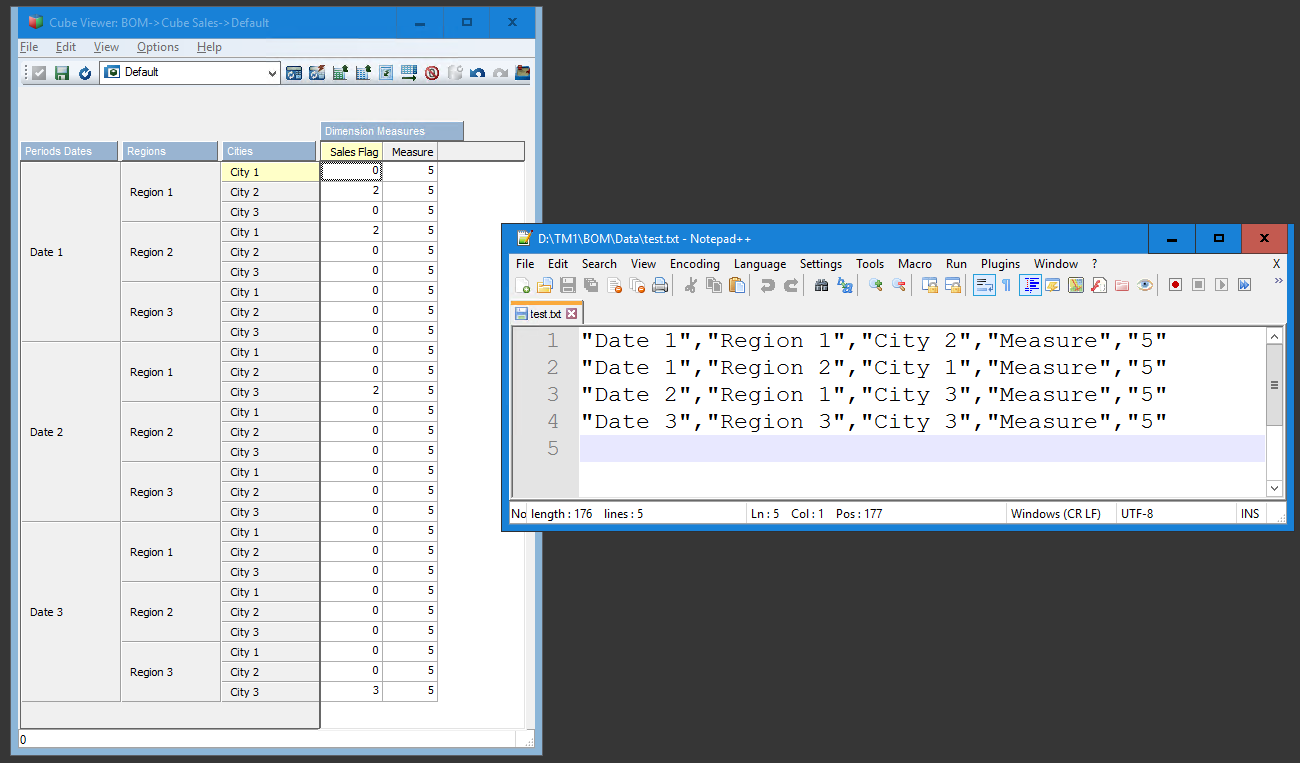Click the Open file icon in Notepad++
This screenshot has width=1300, height=763.
[x=544, y=285]
